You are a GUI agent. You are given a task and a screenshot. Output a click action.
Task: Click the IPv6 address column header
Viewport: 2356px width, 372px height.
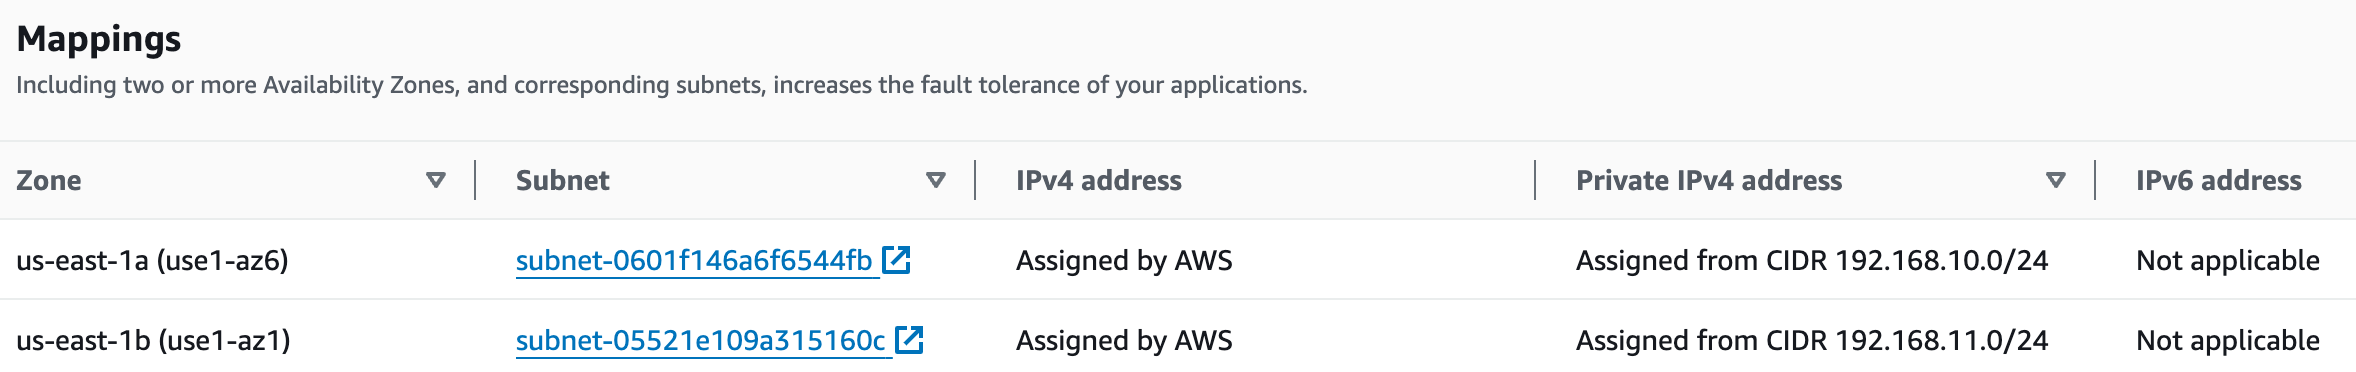pos(2218,180)
